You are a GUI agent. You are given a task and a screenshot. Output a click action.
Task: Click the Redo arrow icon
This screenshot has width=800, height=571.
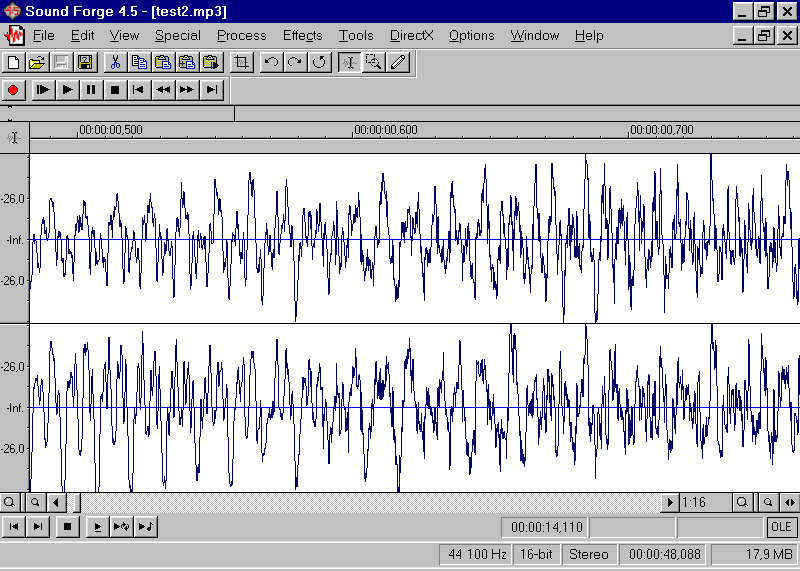(x=295, y=62)
